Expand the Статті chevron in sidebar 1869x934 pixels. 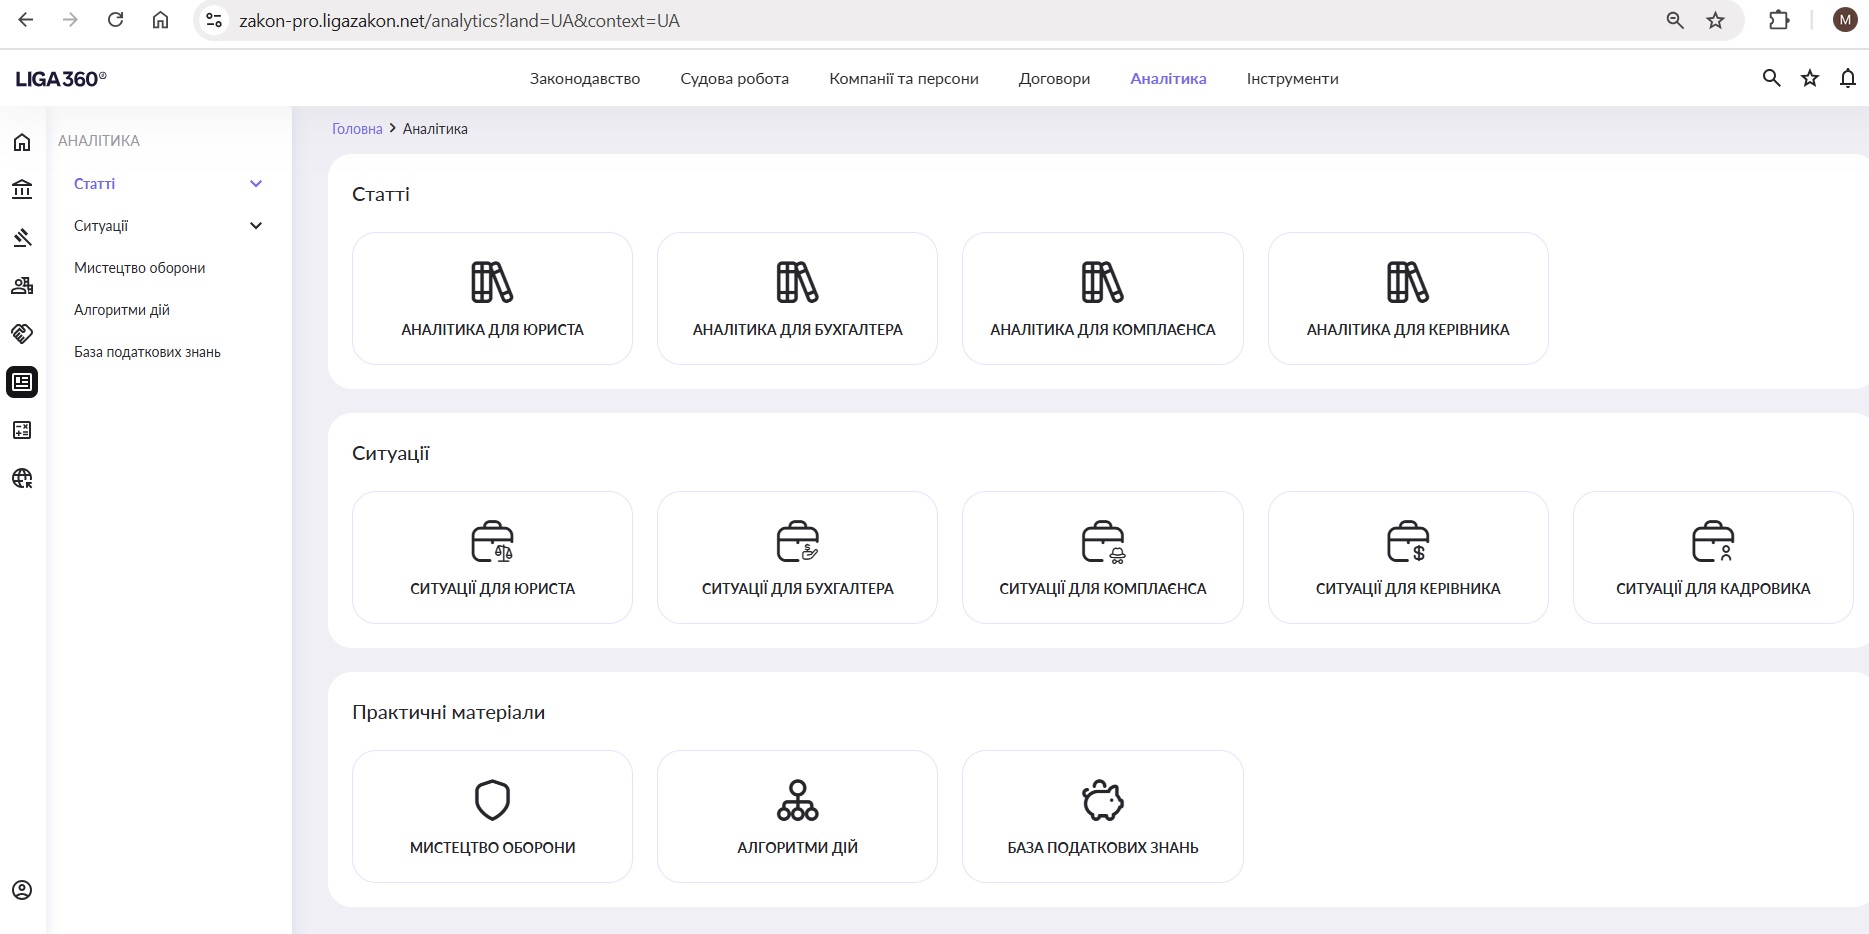[256, 184]
